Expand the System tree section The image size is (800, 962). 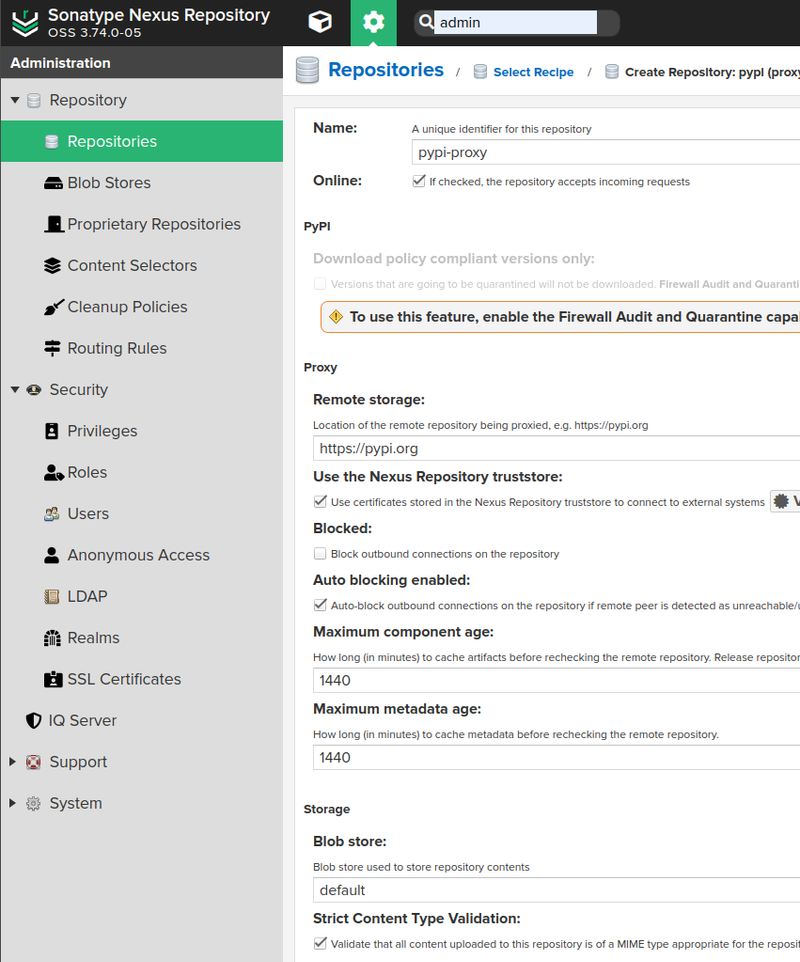click(12, 803)
